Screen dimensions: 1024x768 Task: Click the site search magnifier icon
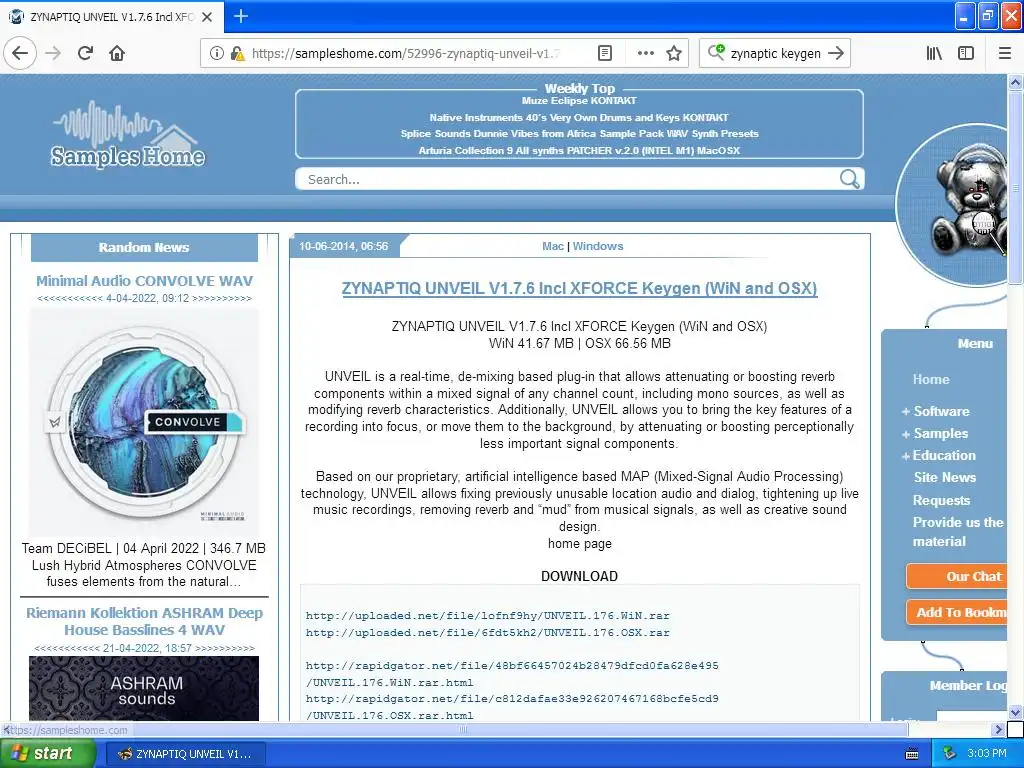tap(849, 178)
